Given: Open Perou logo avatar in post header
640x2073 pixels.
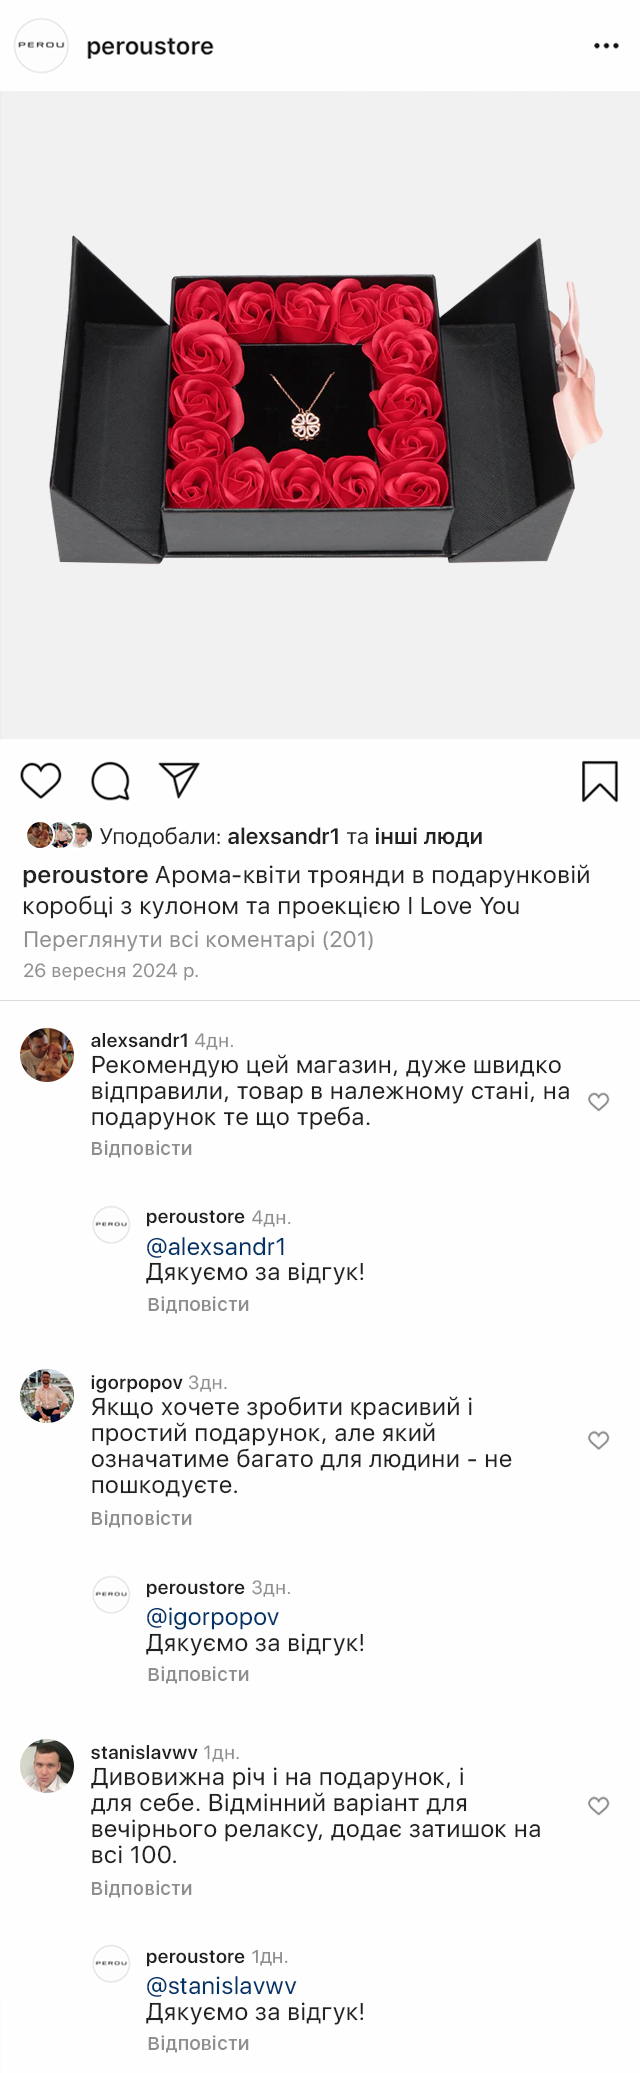Looking at the screenshot, I should tap(41, 46).
